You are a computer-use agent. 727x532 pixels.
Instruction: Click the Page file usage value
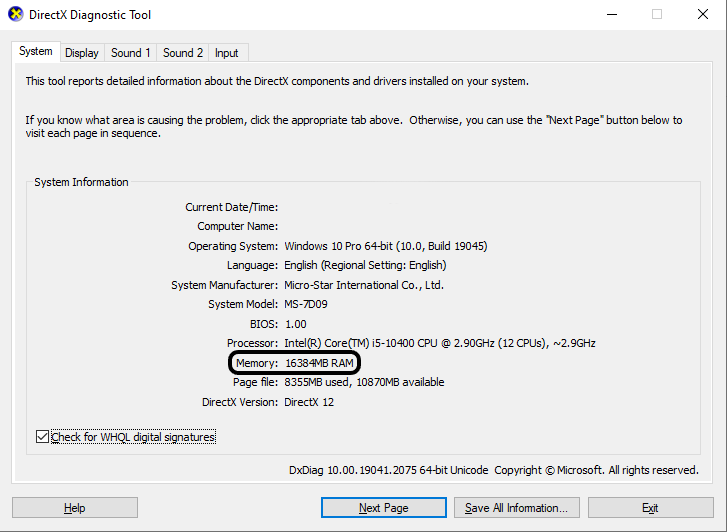tap(364, 382)
